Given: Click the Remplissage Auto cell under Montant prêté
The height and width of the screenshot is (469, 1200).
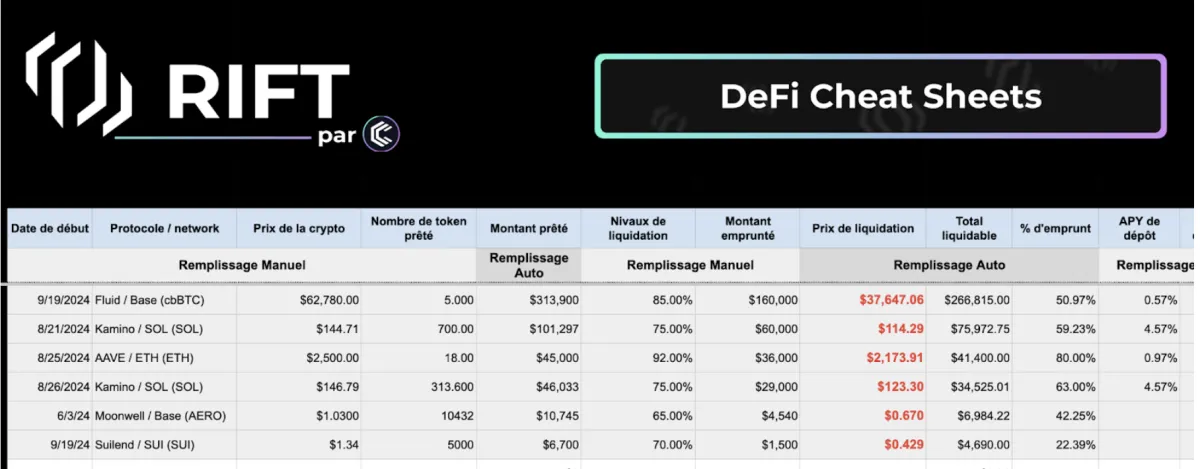Looking at the screenshot, I should [x=528, y=265].
